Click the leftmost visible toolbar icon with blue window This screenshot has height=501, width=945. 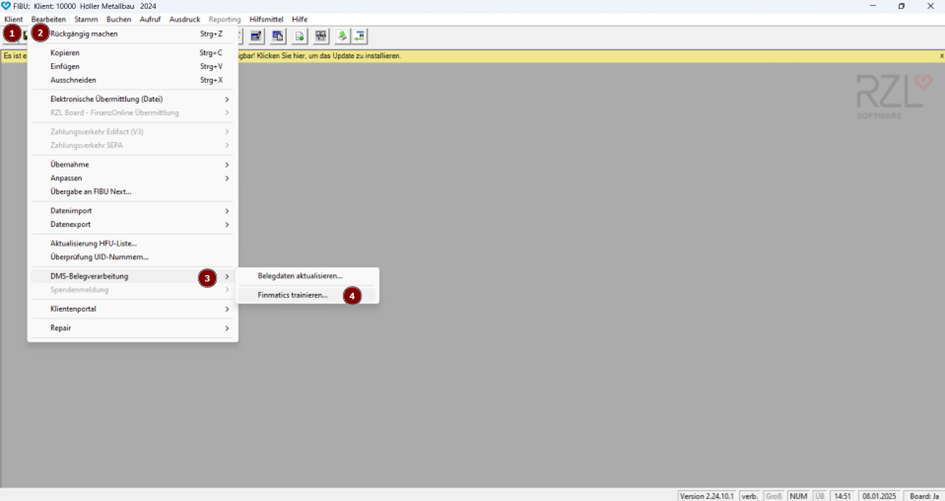[256, 36]
